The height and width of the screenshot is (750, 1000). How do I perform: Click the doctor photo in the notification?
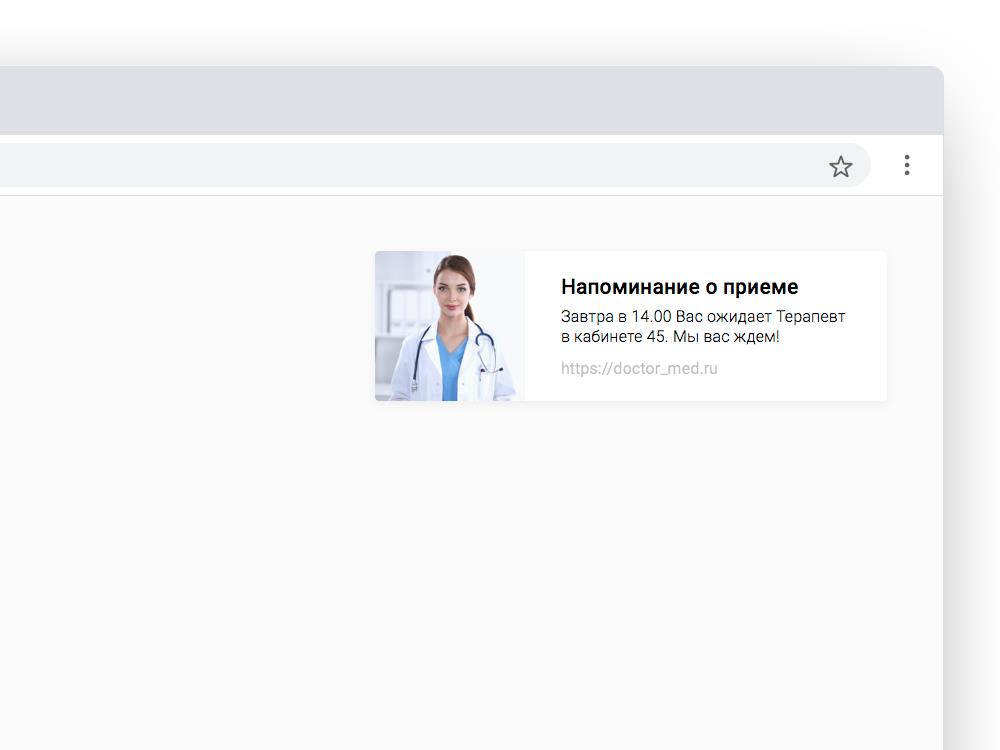tap(450, 326)
